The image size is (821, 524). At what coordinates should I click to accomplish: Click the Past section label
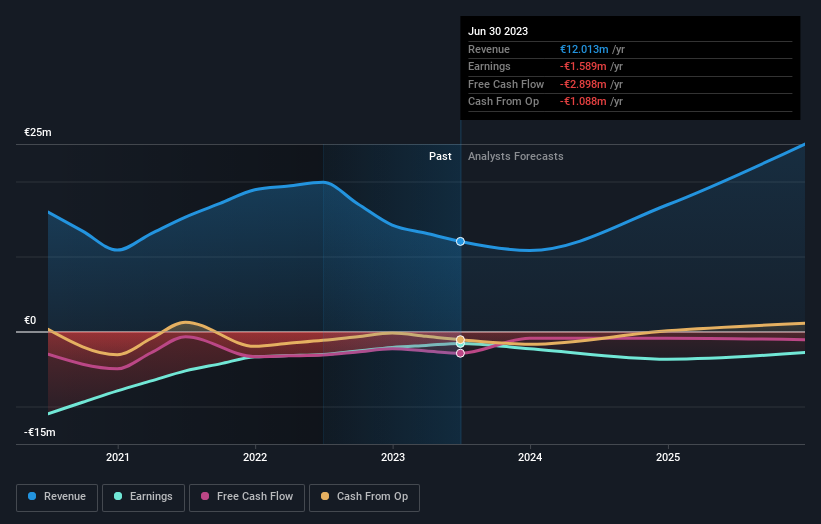[440, 157]
